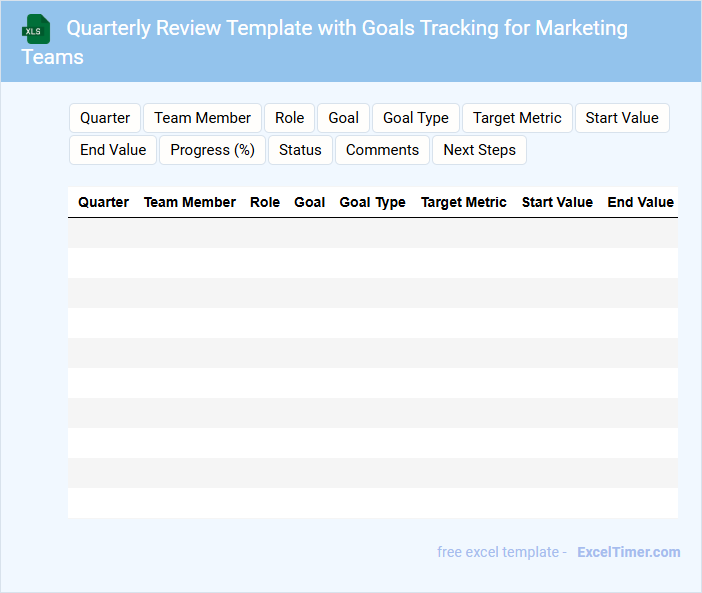This screenshot has height=593, width=702.
Task: Select the Target Metric tag
Action: coord(517,118)
